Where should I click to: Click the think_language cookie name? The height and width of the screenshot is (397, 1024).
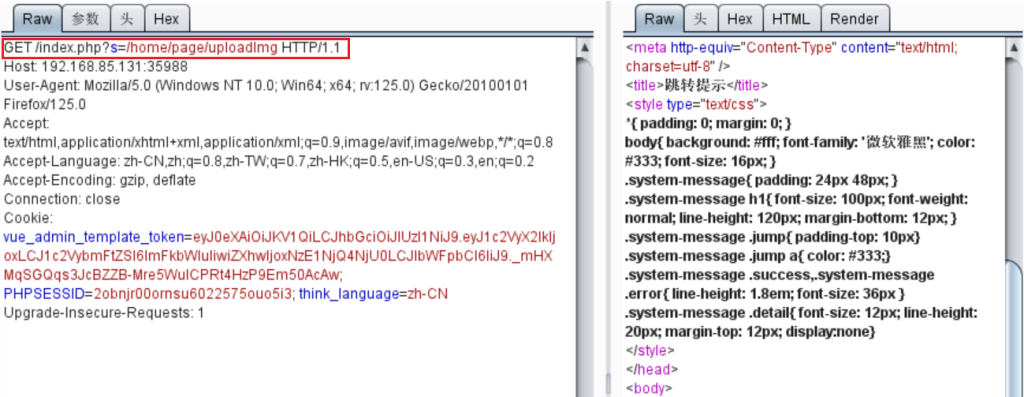[349, 293]
